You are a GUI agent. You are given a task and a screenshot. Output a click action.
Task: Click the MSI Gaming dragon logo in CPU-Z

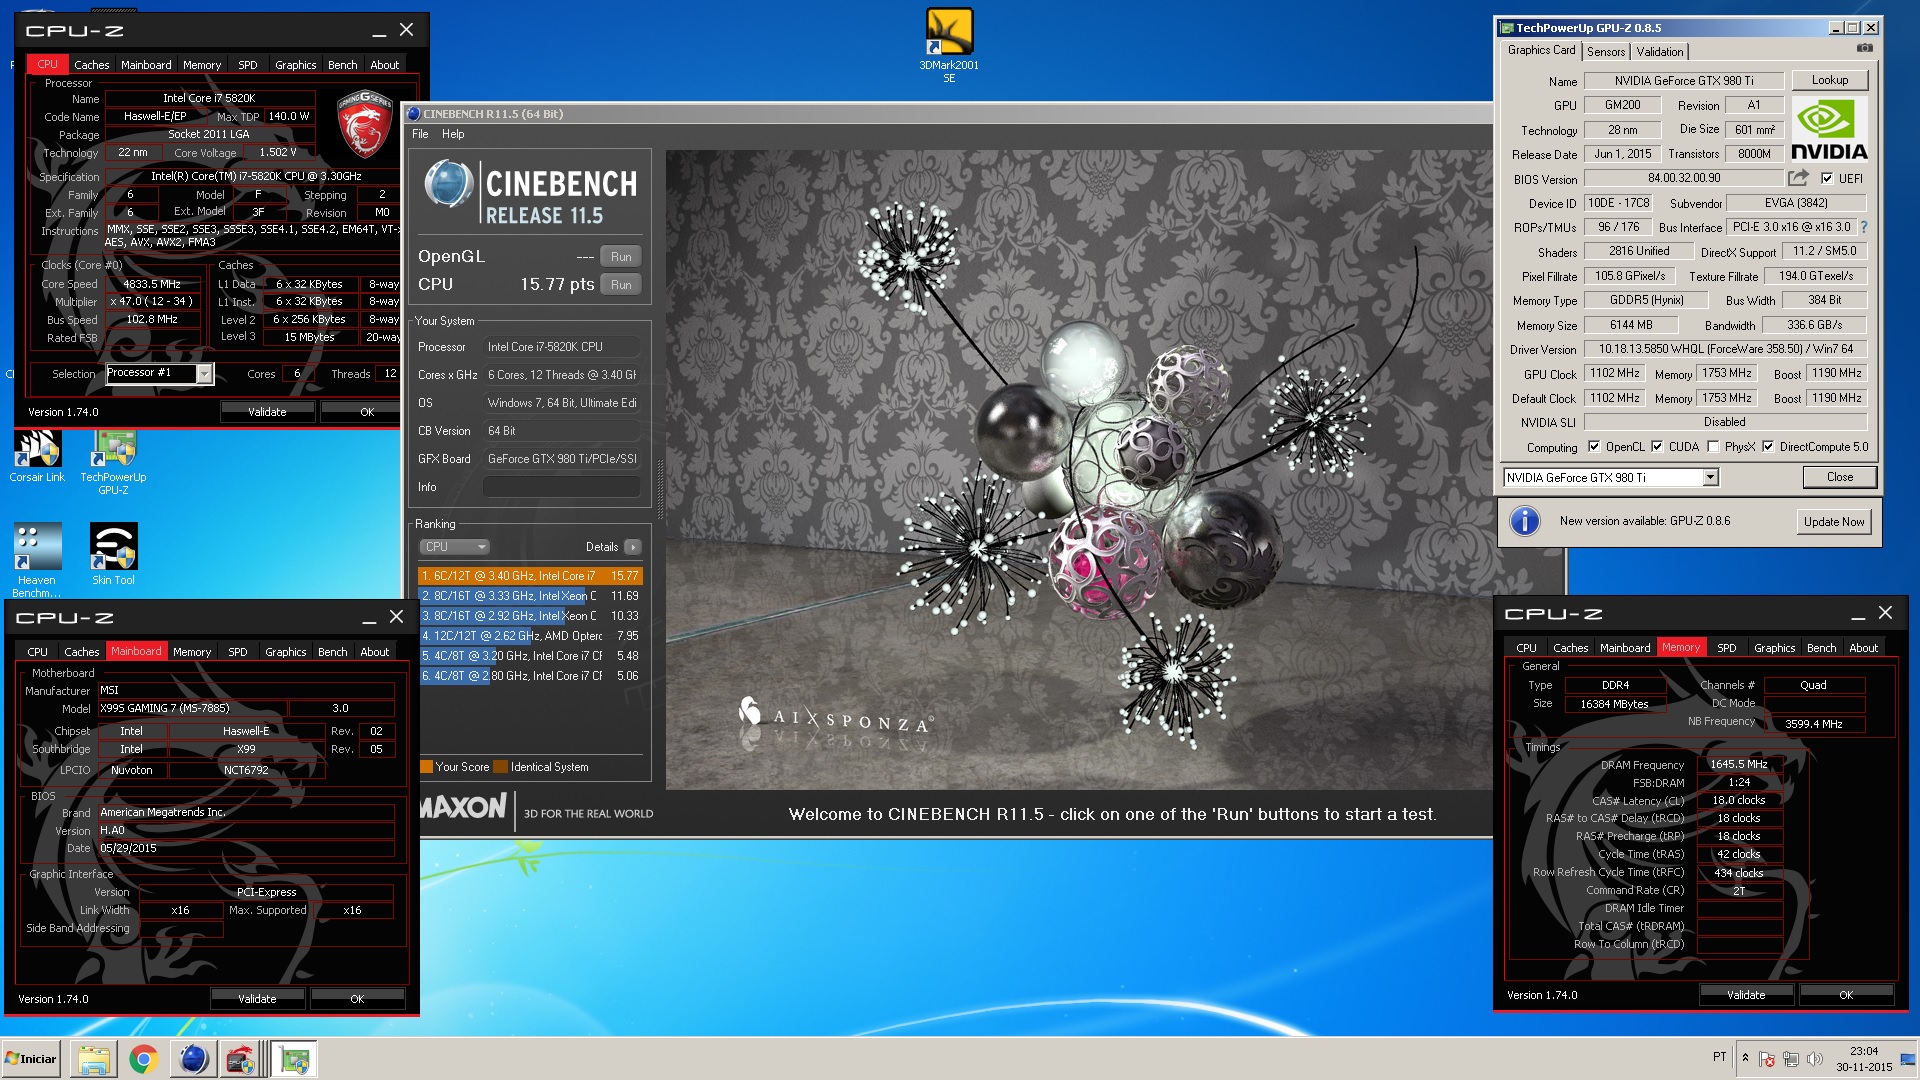click(363, 124)
